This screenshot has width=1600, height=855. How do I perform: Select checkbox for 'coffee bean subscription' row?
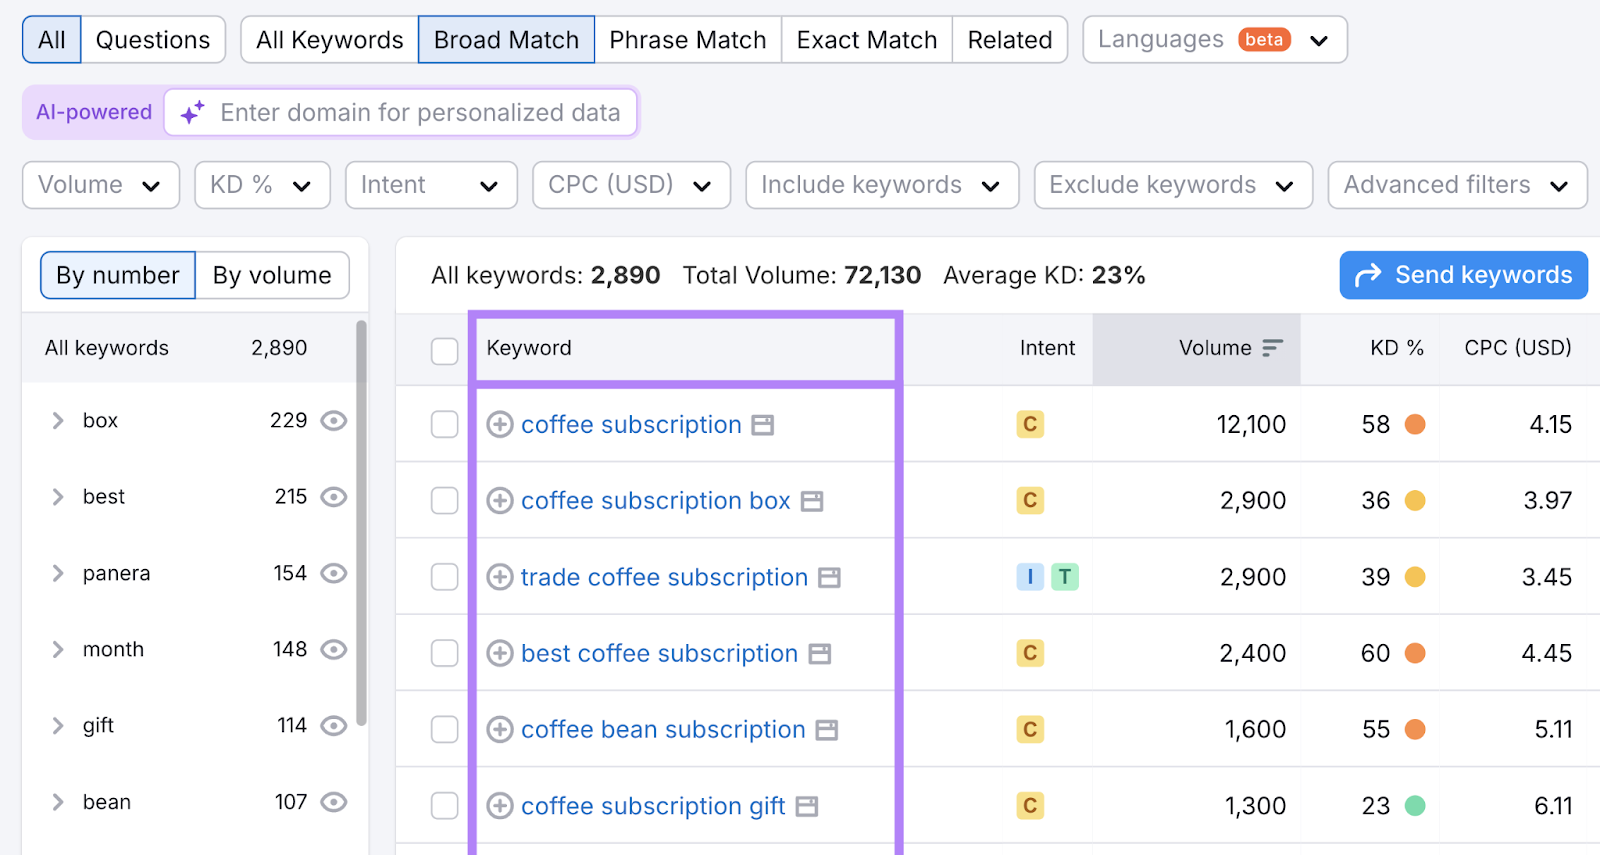tap(444, 730)
